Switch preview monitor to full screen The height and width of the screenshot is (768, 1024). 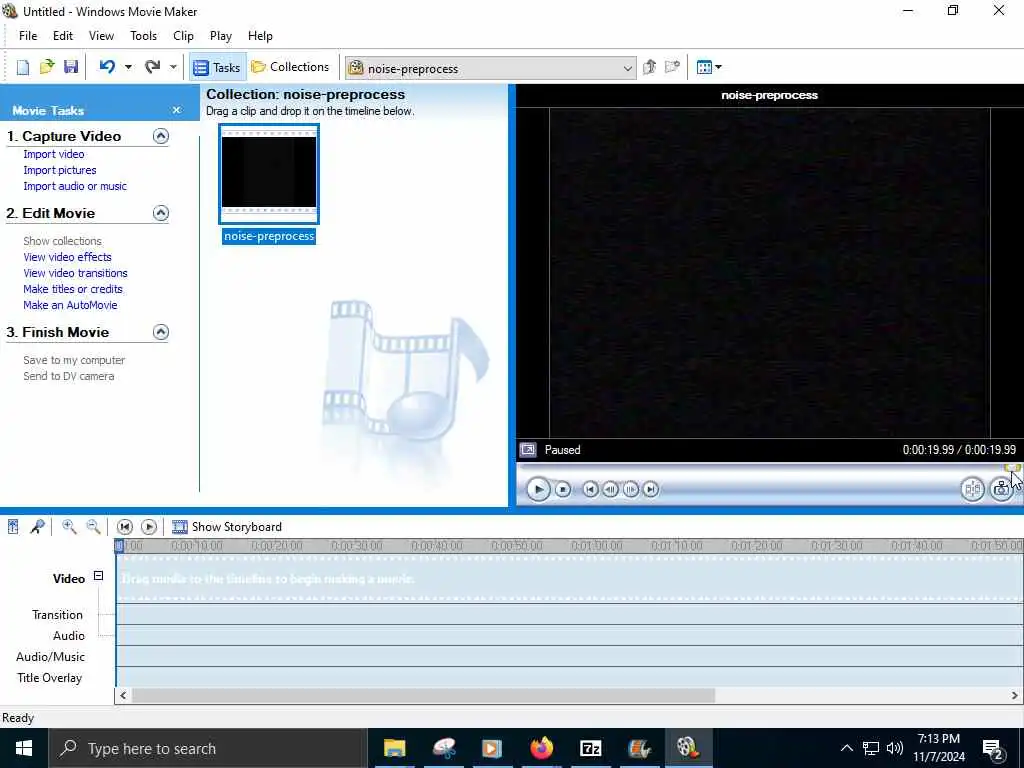(x=528, y=449)
